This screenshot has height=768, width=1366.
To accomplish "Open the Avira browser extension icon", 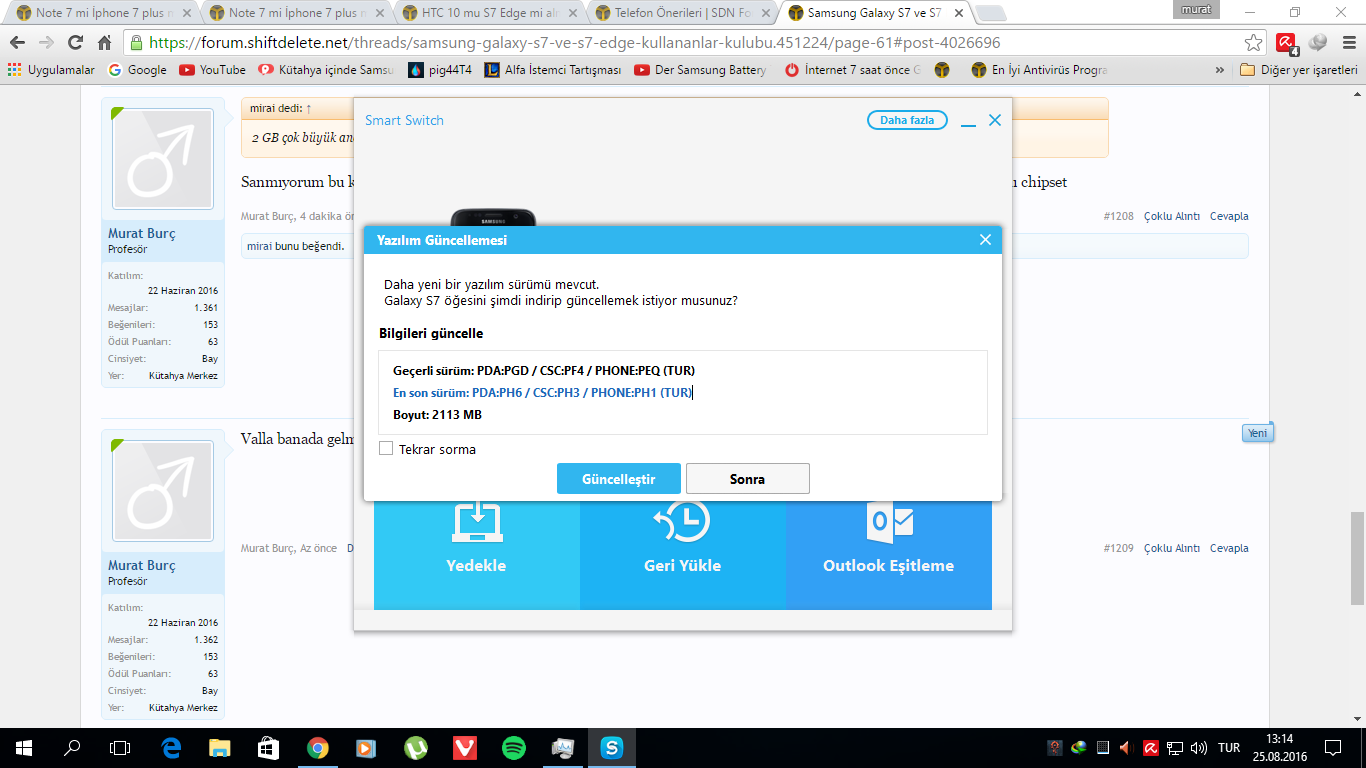I will tap(1287, 43).
